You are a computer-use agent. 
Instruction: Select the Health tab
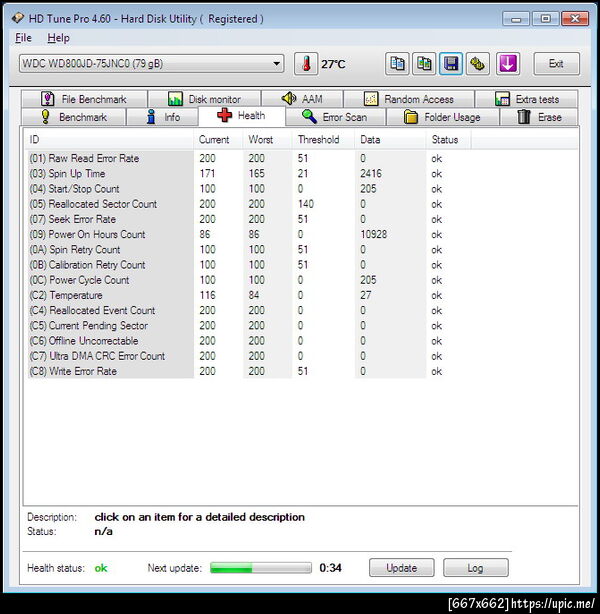[242, 116]
